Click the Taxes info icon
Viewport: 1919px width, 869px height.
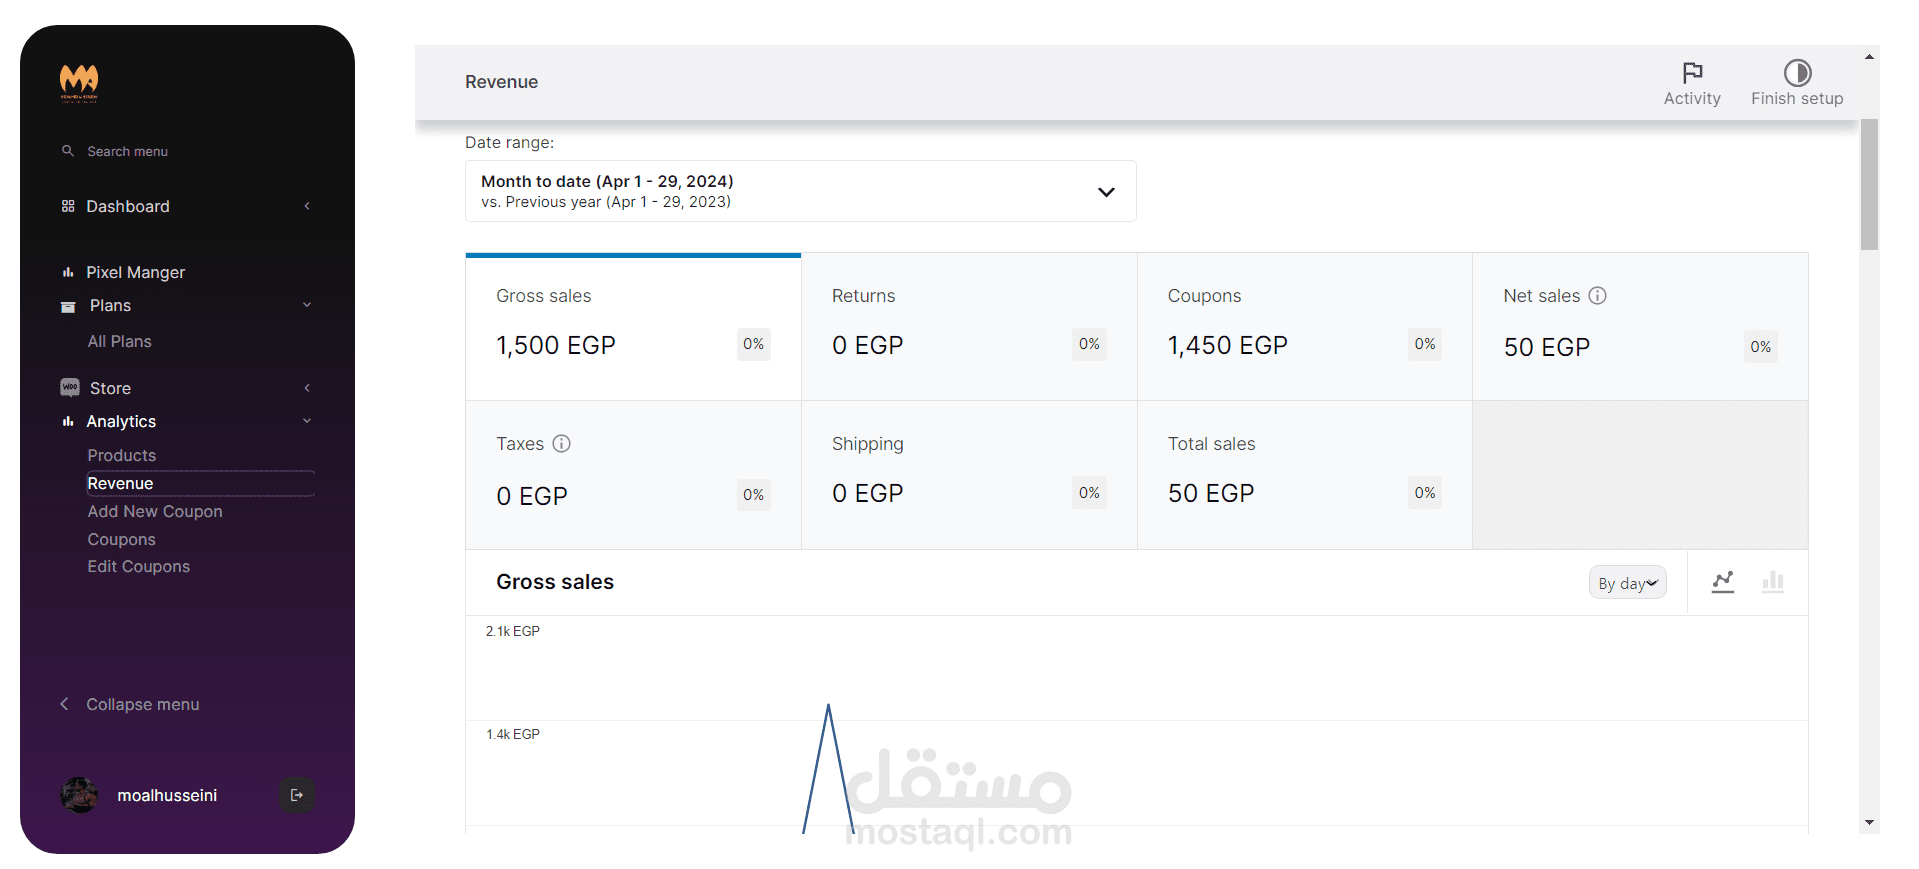562,444
